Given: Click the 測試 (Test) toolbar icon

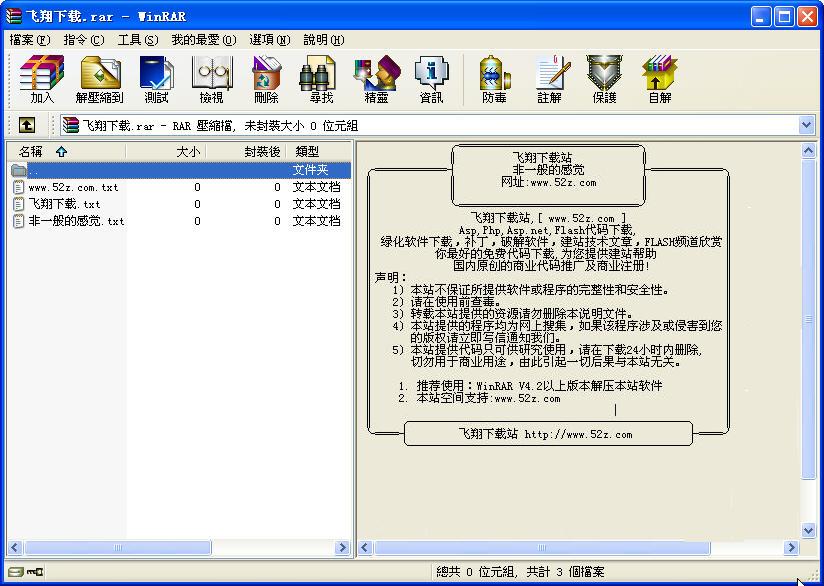Looking at the screenshot, I should tap(156, 80).
